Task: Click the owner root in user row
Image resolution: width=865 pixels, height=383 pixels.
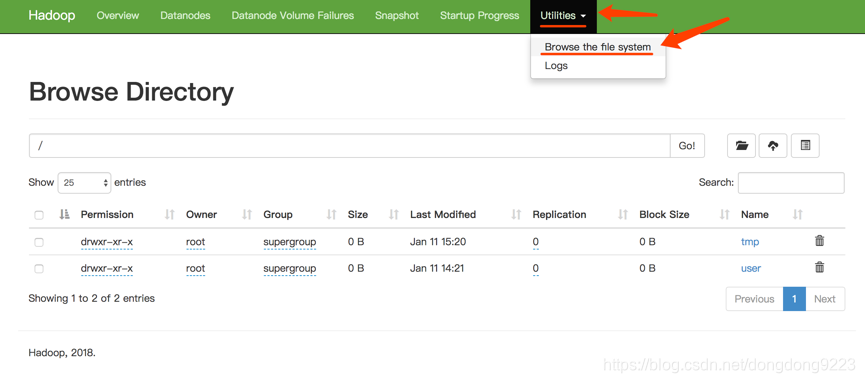Action: tap(196, 268)
